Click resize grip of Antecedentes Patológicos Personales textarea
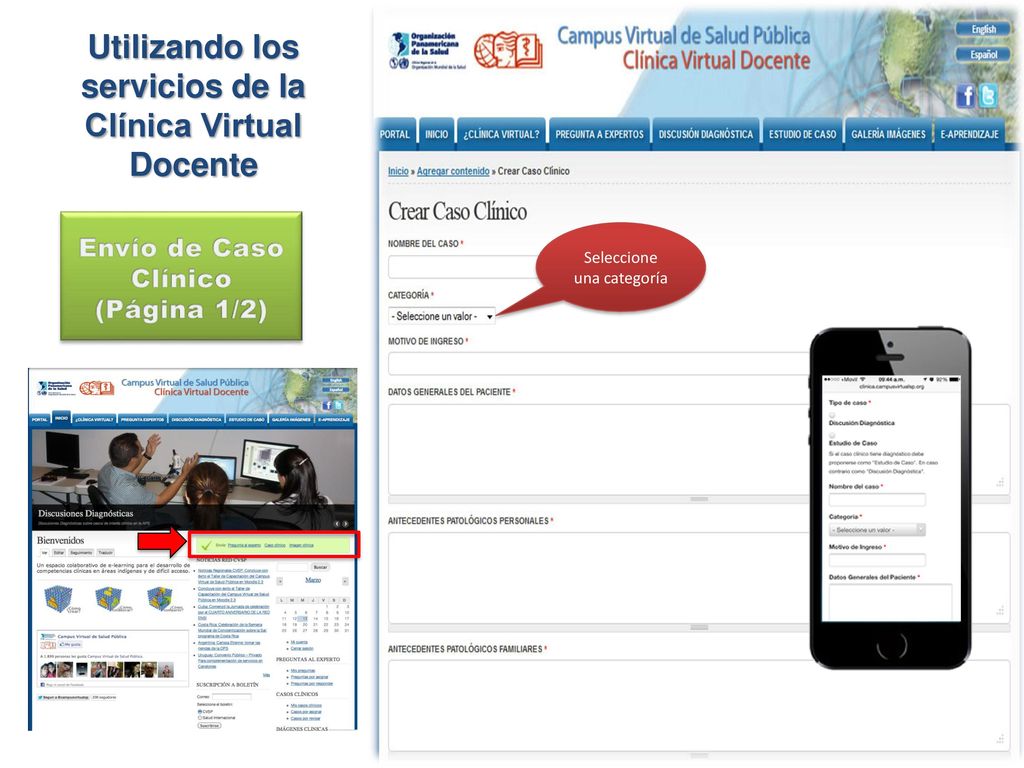 pos(1000,611)
